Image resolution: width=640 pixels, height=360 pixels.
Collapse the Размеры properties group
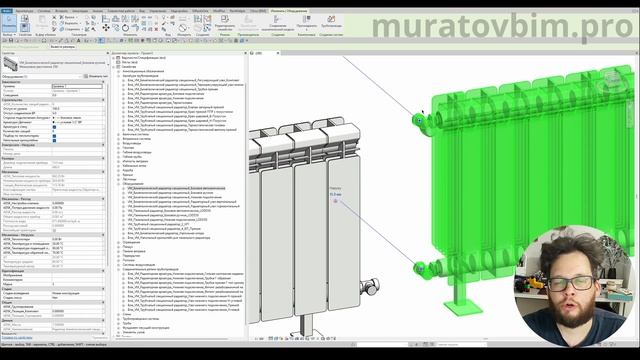click(103, 158)
